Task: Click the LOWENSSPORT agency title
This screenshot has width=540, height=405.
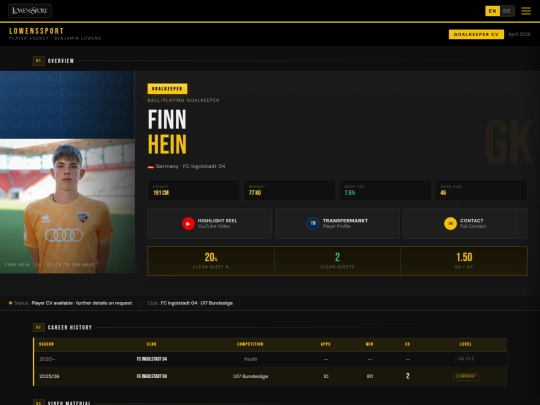Action: tap(36, 31)
